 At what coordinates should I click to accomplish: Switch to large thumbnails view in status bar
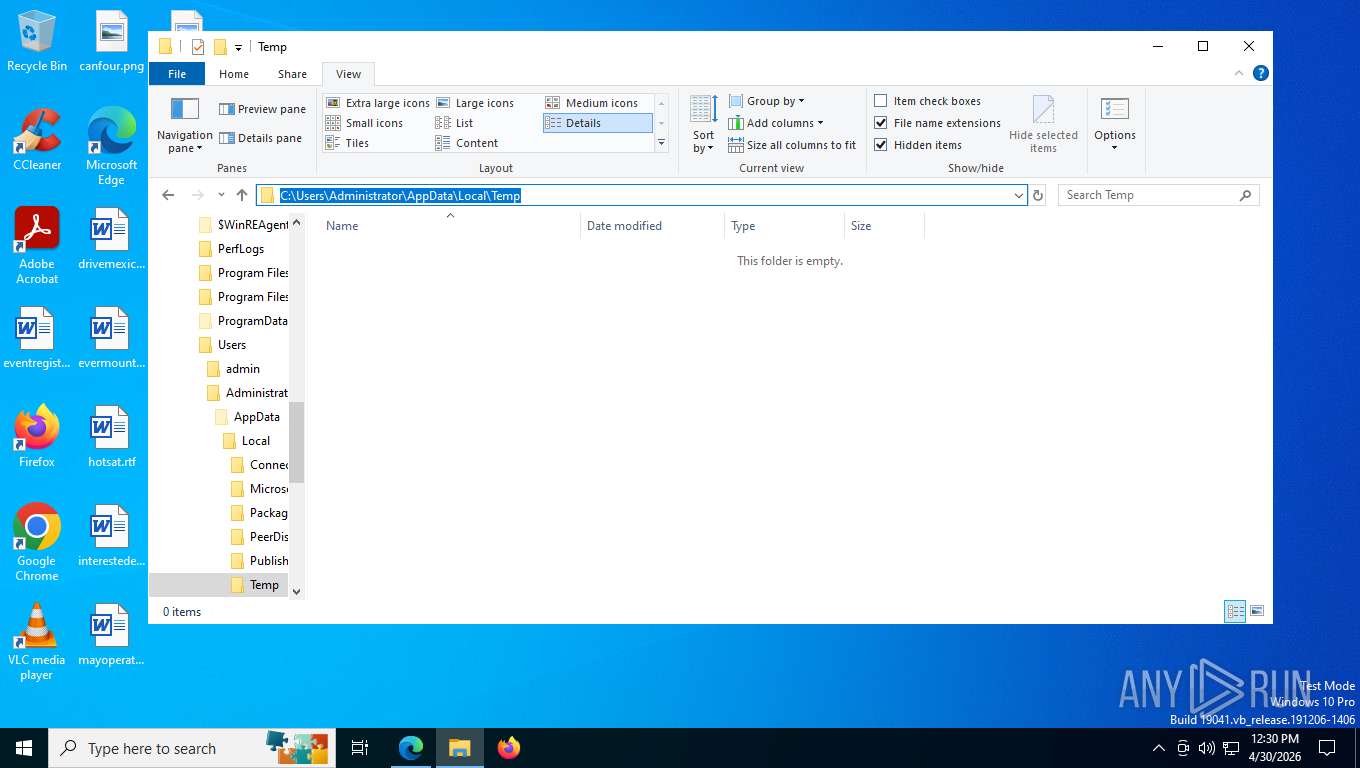coord(1257,611)
